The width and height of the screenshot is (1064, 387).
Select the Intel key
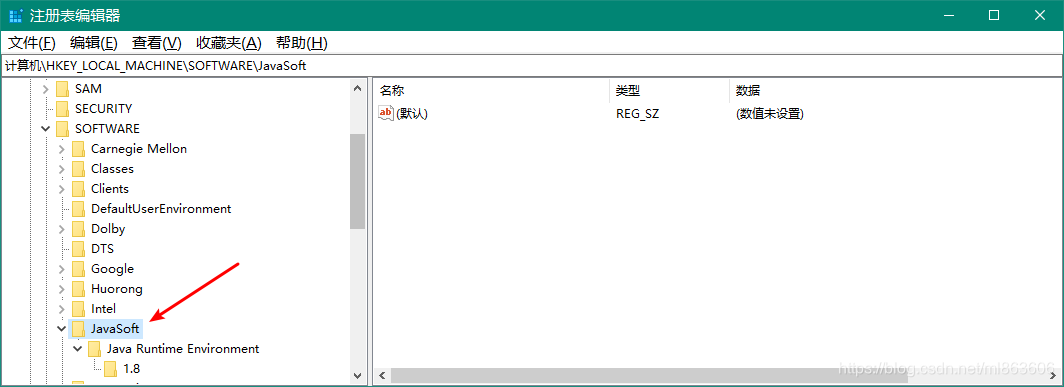click(x=104, y=309)
